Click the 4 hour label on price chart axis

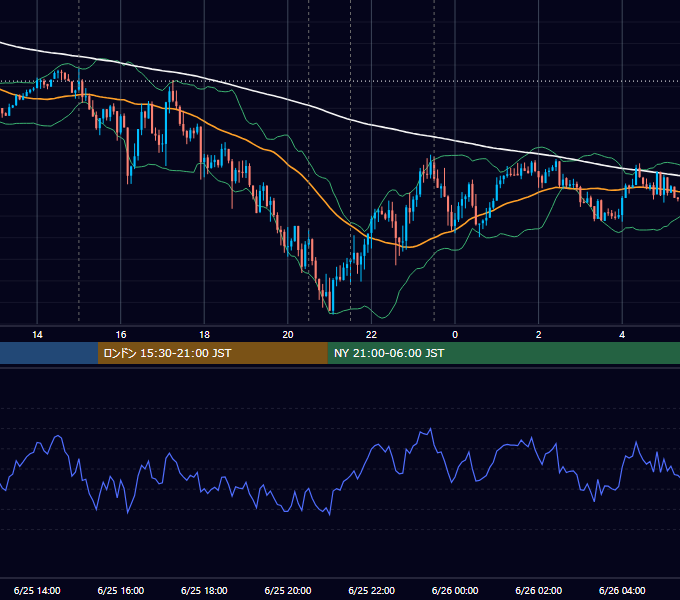622,335
